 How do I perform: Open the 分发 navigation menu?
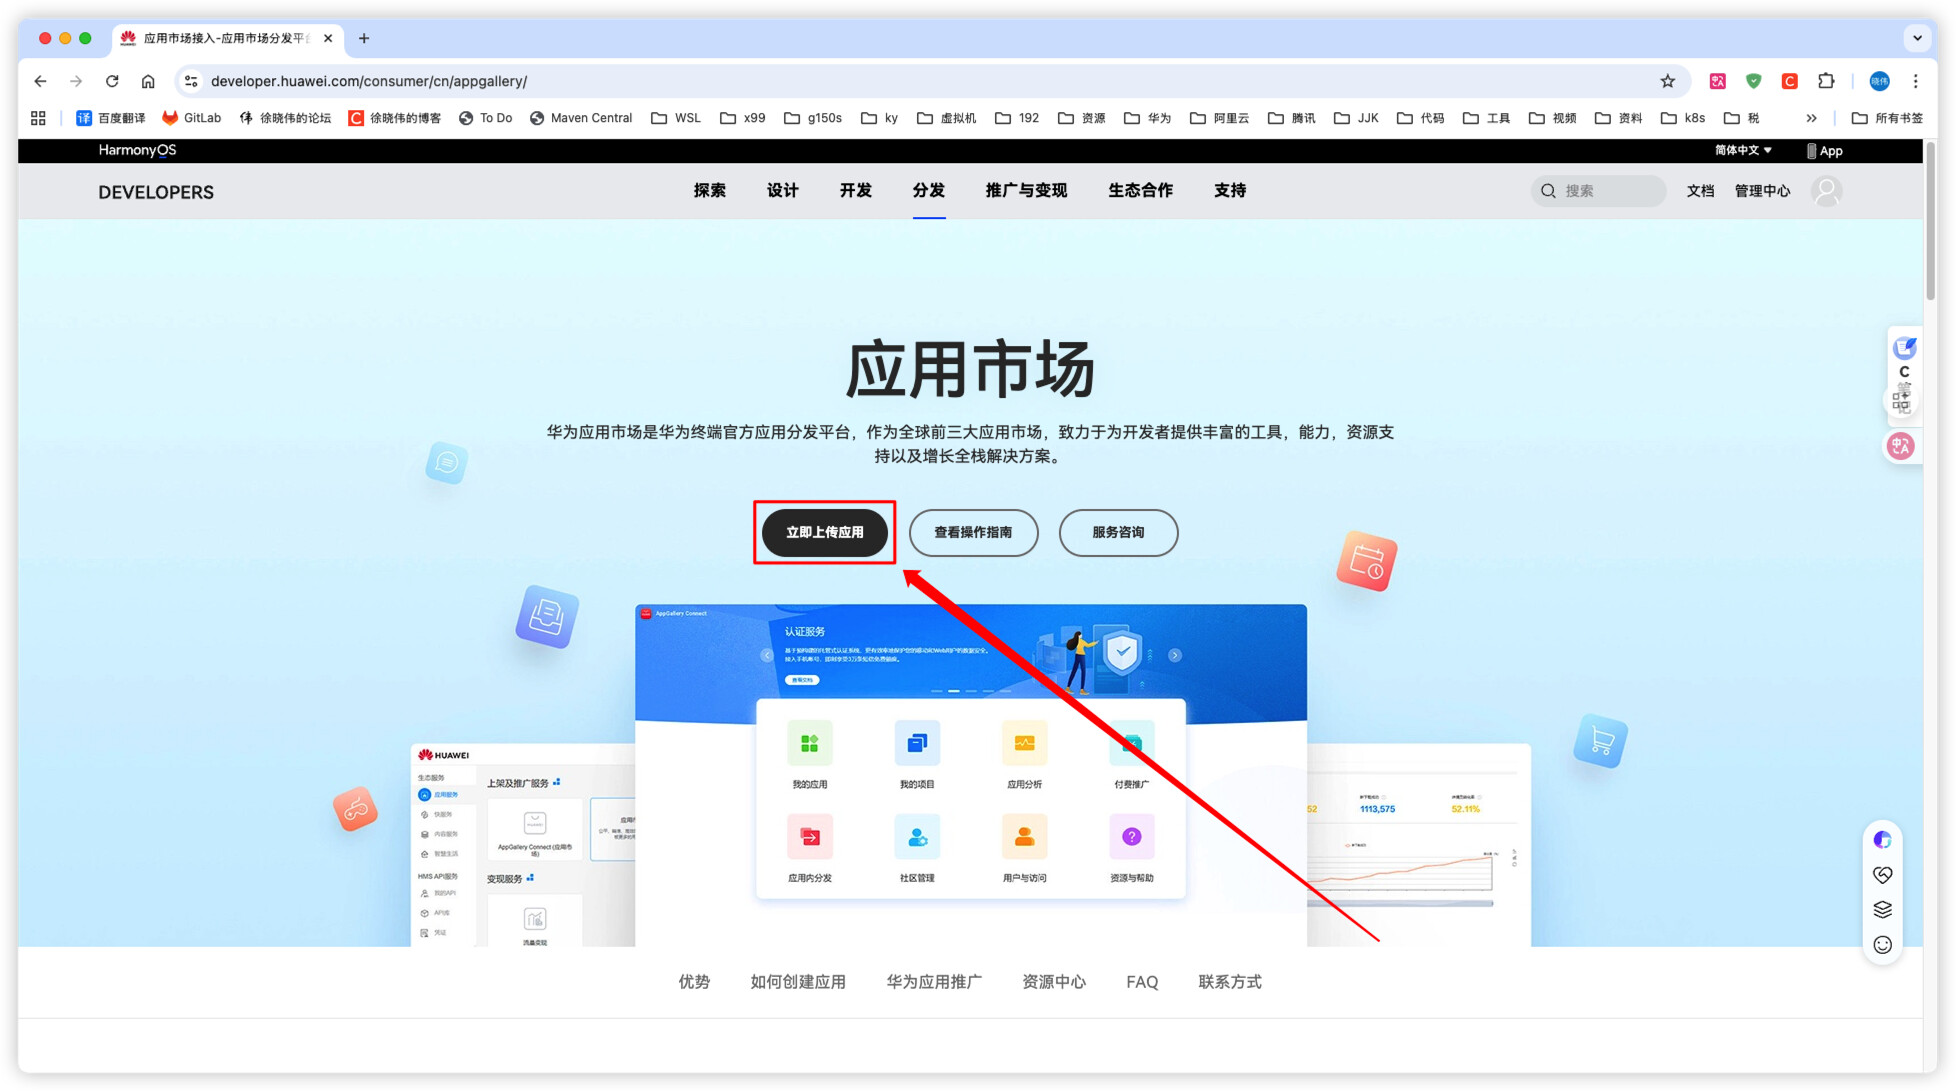tap(928, 191)
